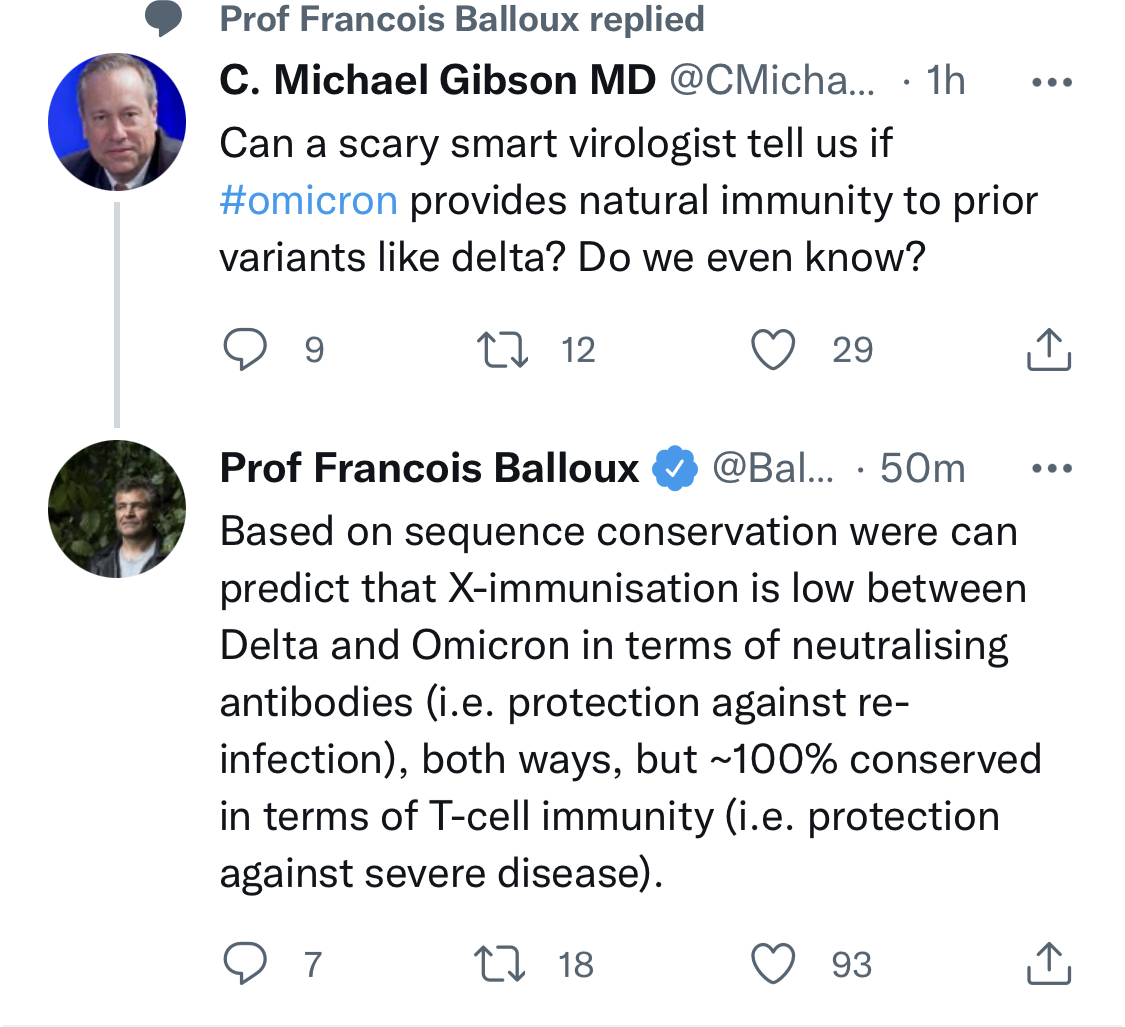Viewport: 1125px width, 1027px height.
Task: Click the C. Michael Gibson MD name
Action: [x=437, y=82]
